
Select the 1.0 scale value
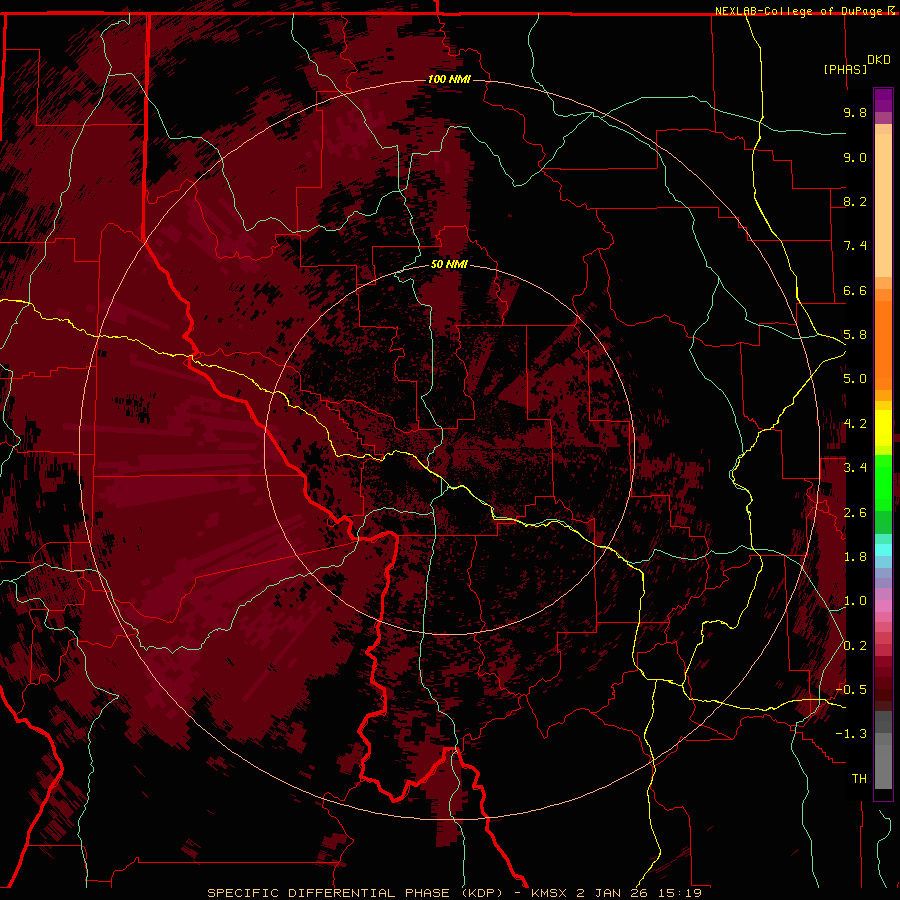tap(855, 601)
